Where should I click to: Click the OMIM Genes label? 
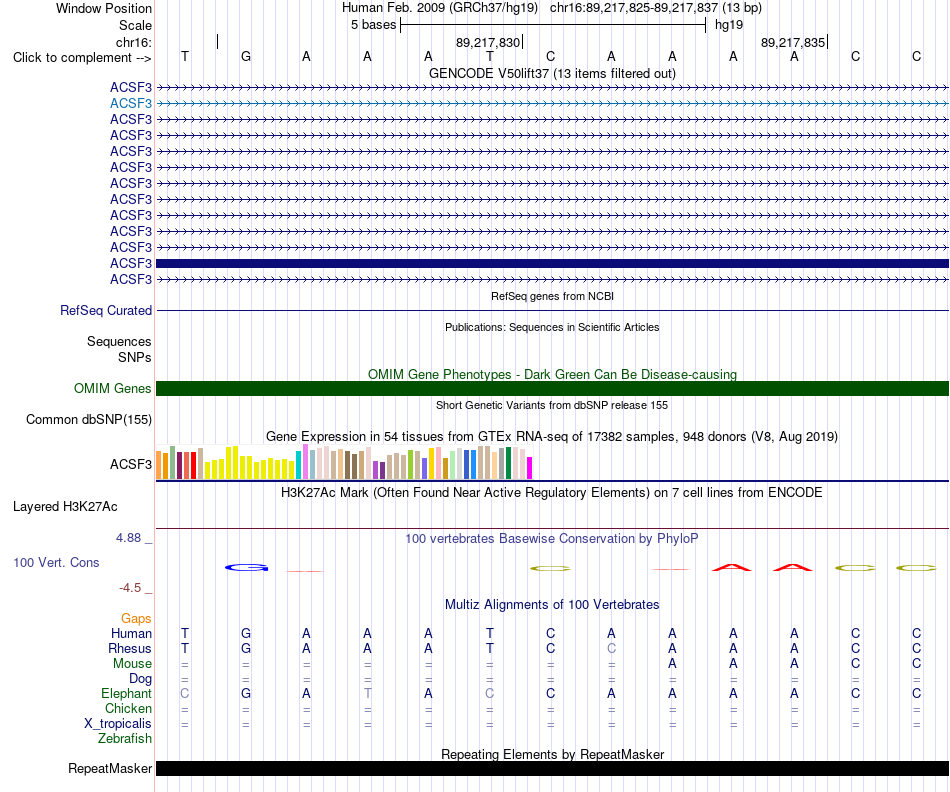click(x=112, y=388)
